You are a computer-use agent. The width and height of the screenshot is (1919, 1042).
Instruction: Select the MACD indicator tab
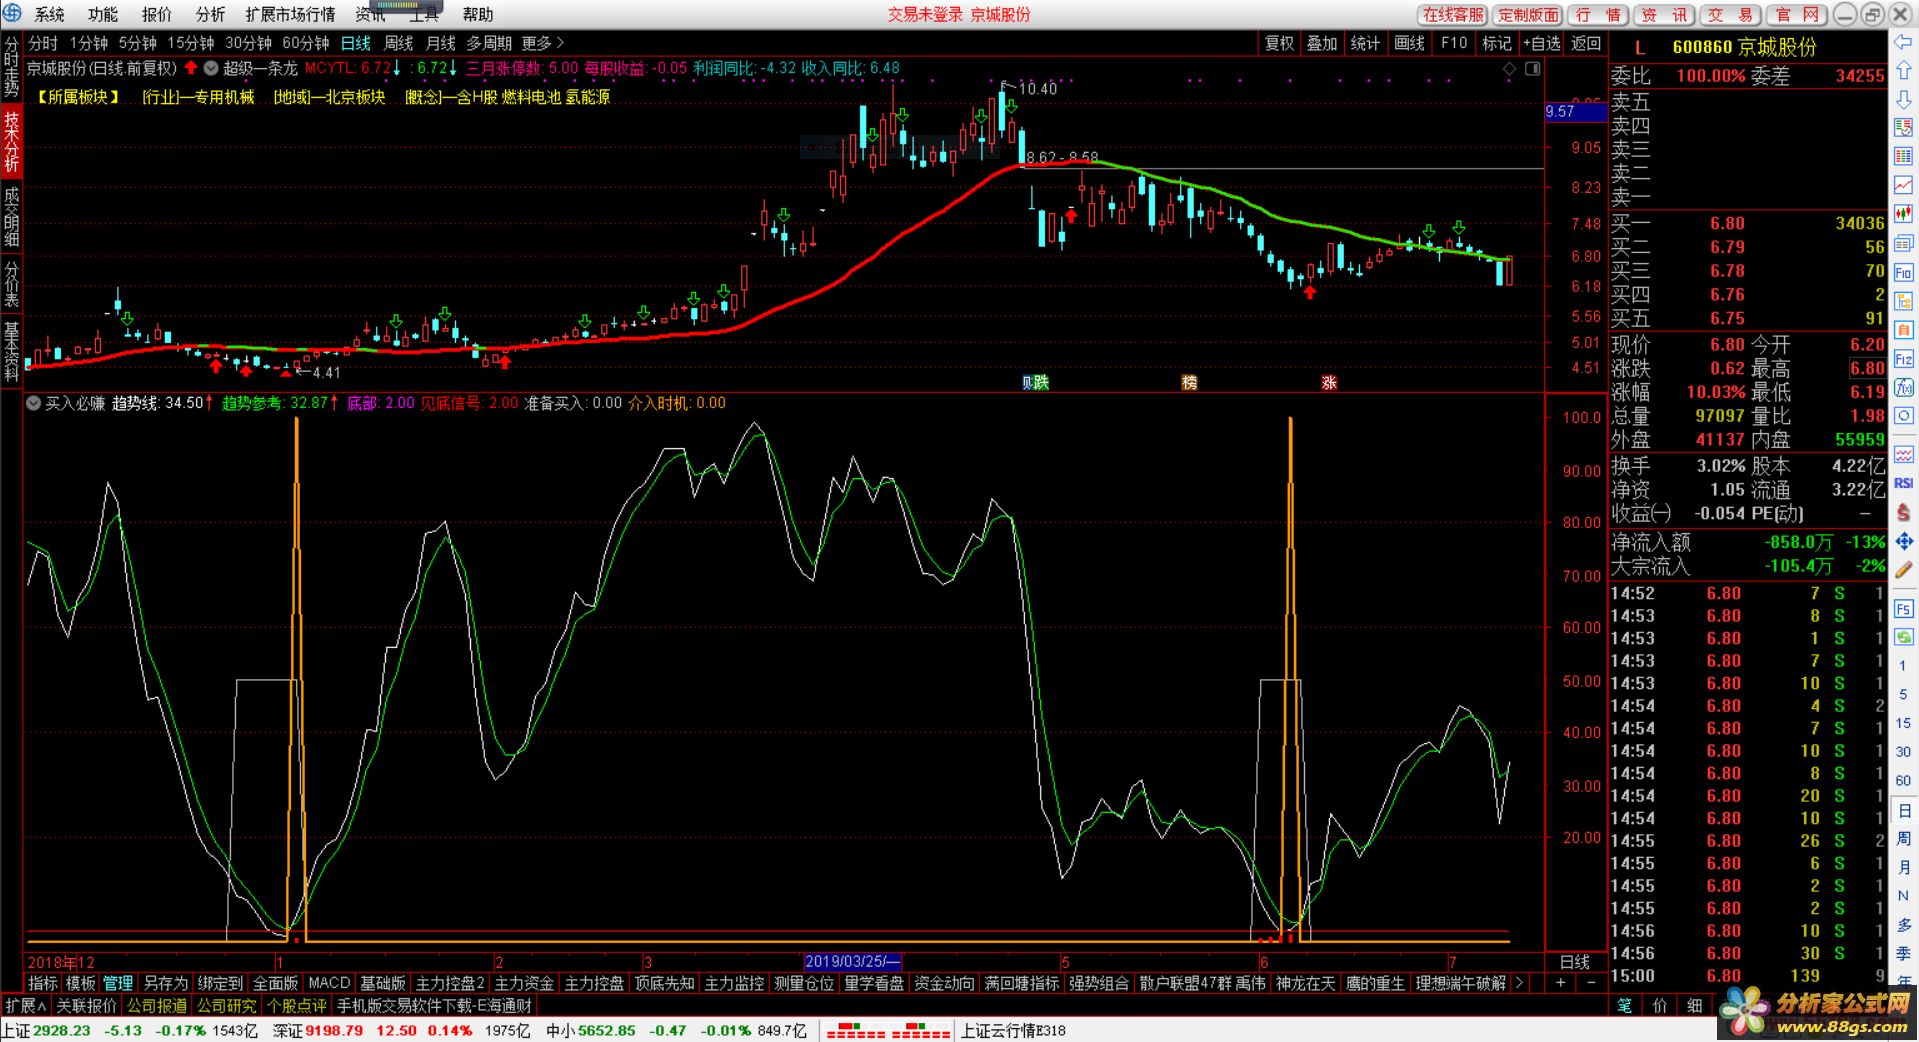[x=329, y=983]
